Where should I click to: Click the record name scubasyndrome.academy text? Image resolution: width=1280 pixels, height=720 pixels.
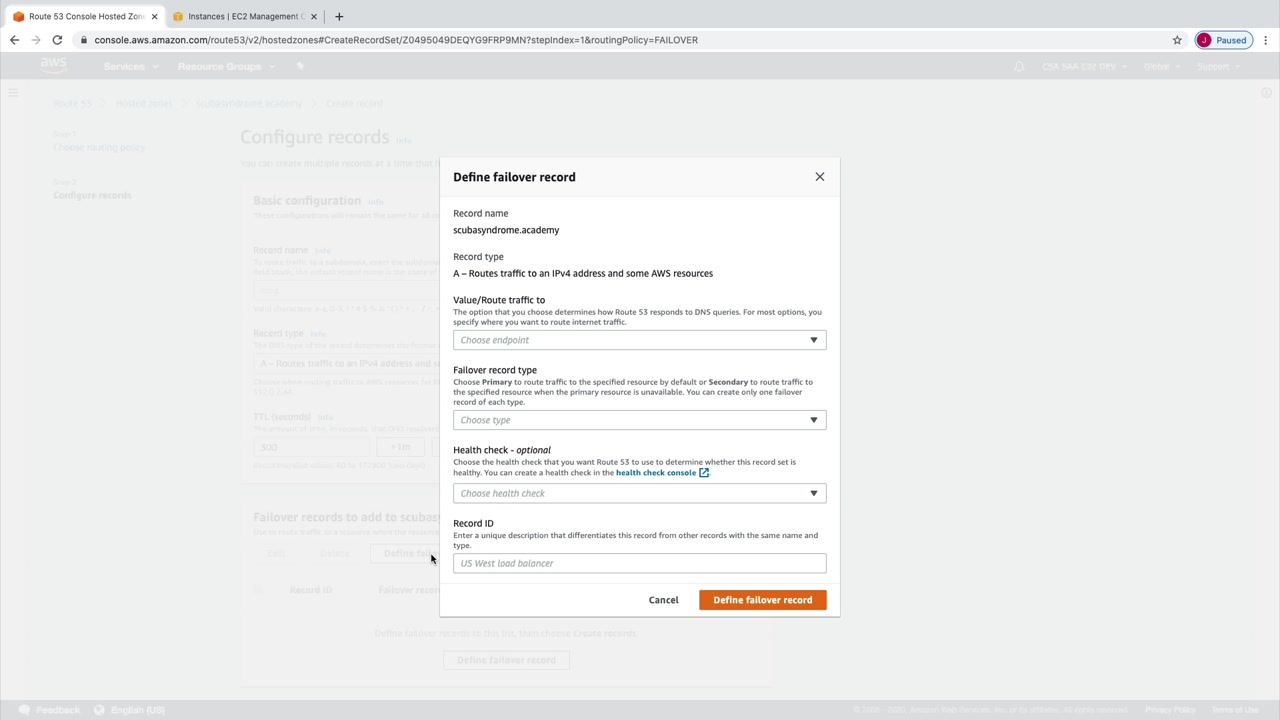(x=506, y=230)
